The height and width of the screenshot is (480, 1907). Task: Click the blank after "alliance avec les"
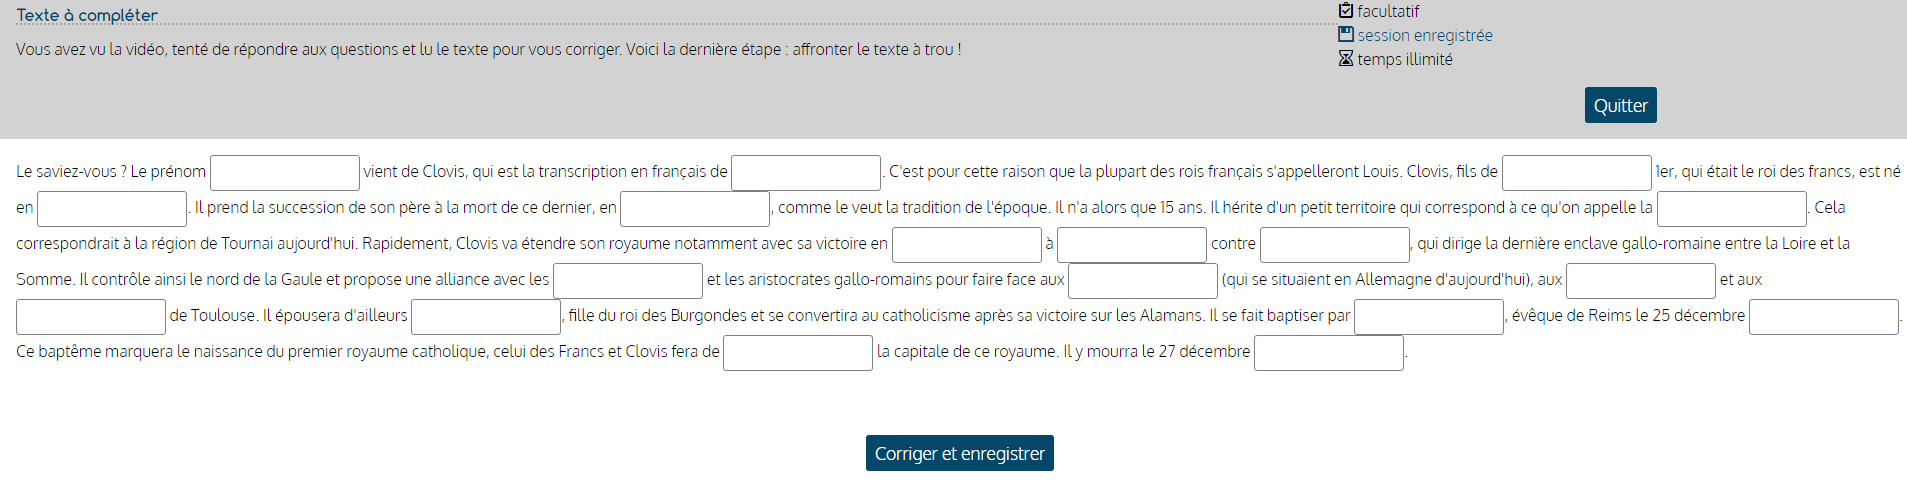[628, 281]
